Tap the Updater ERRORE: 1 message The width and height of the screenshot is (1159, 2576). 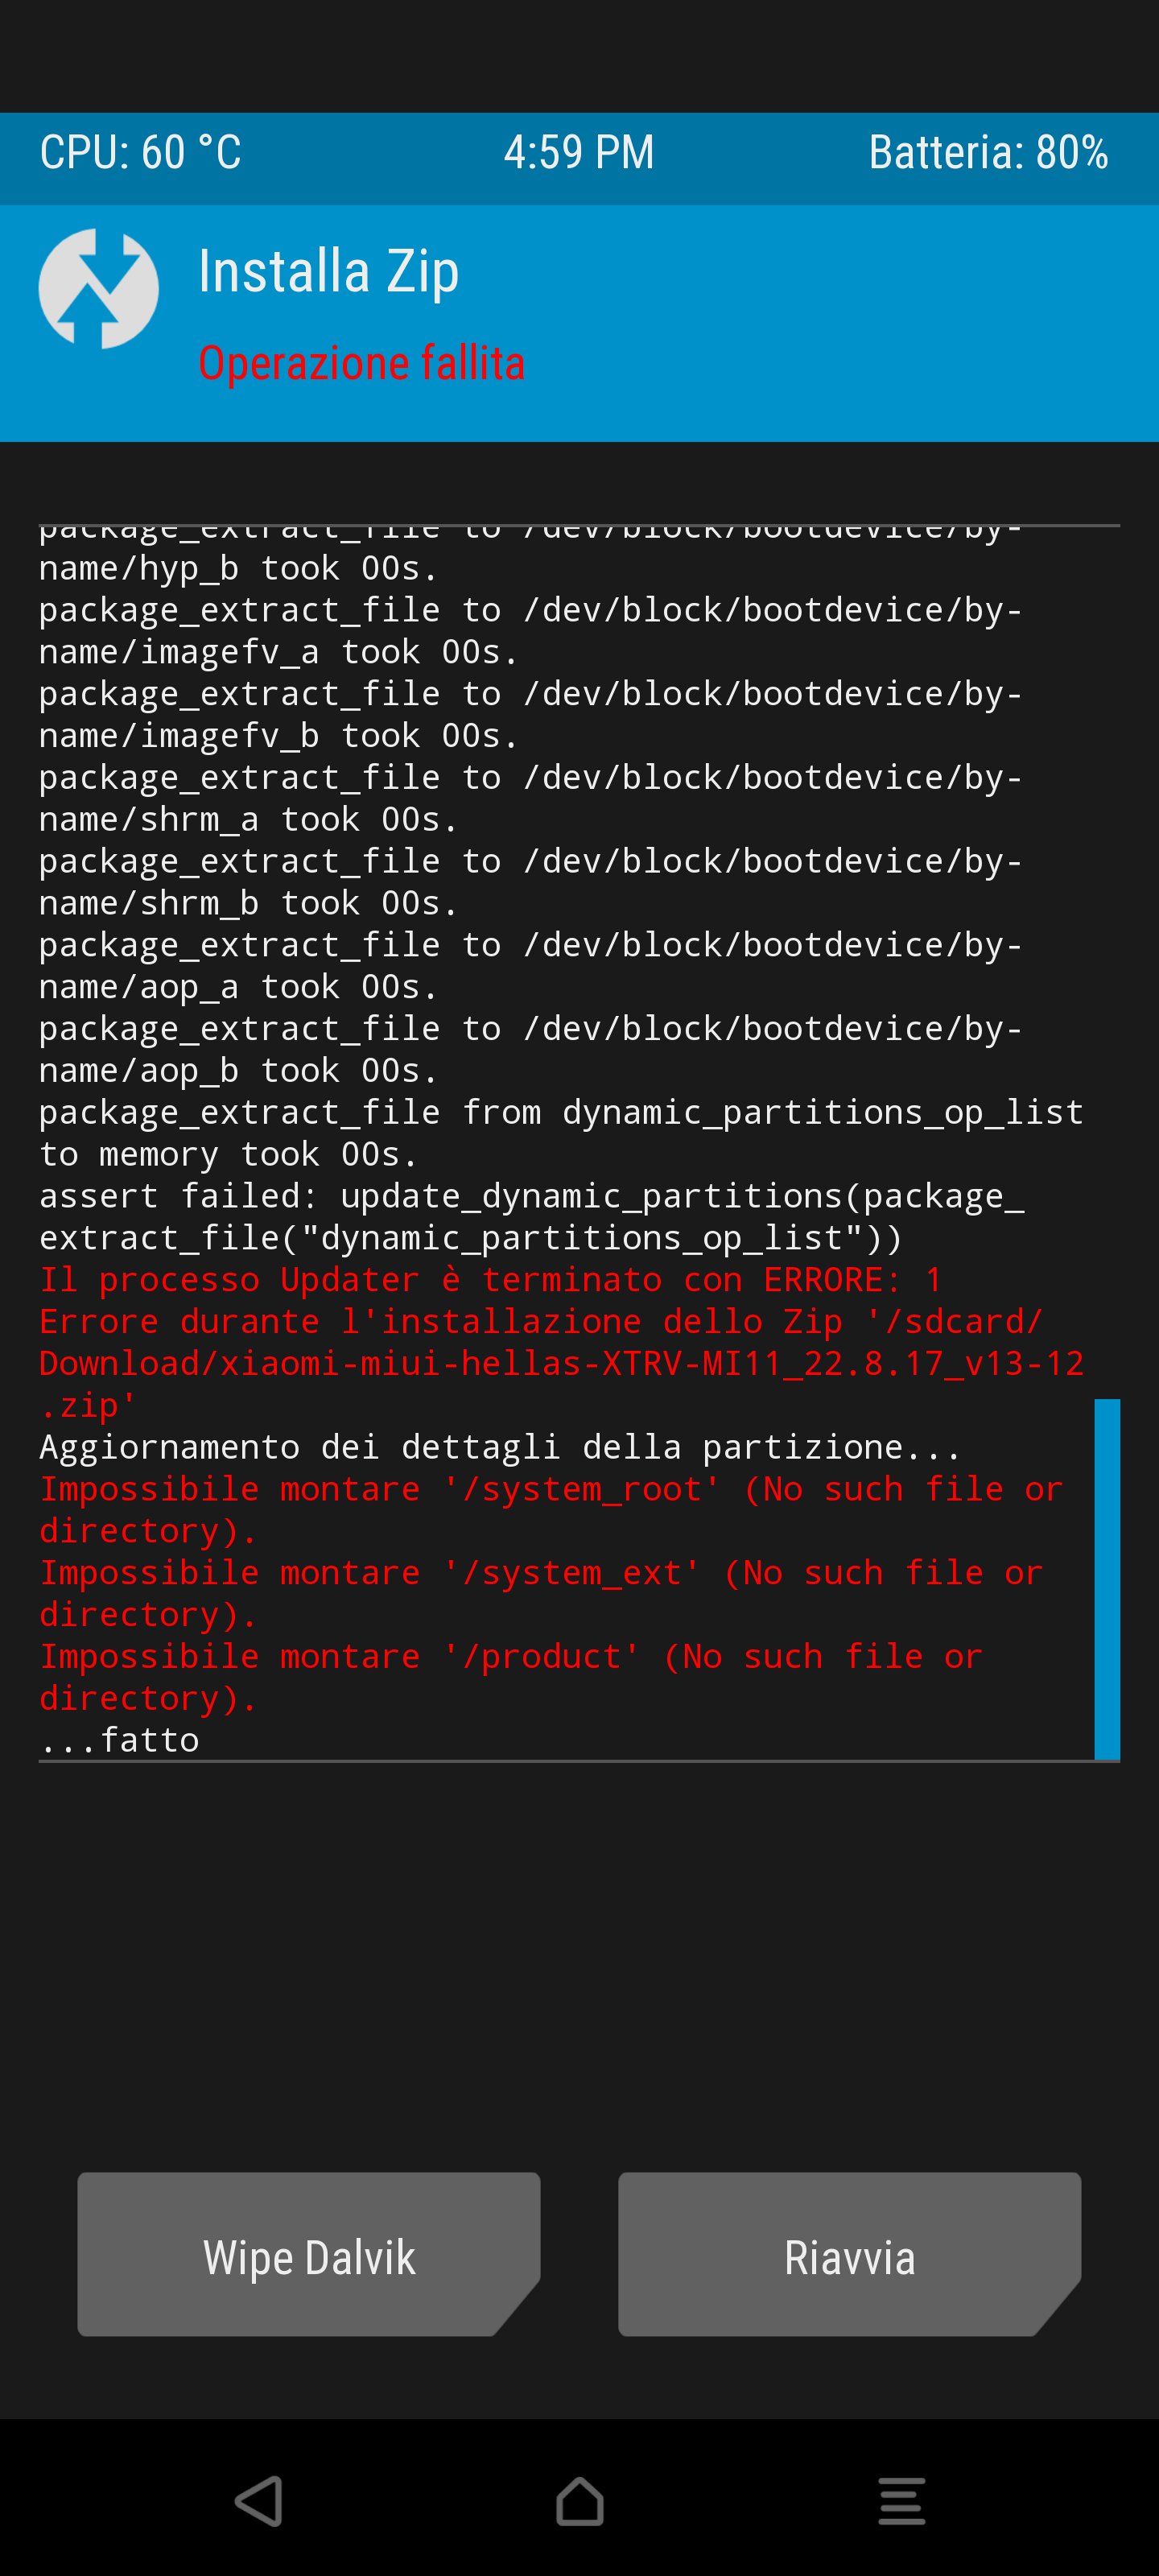(x=490, y=1280)
